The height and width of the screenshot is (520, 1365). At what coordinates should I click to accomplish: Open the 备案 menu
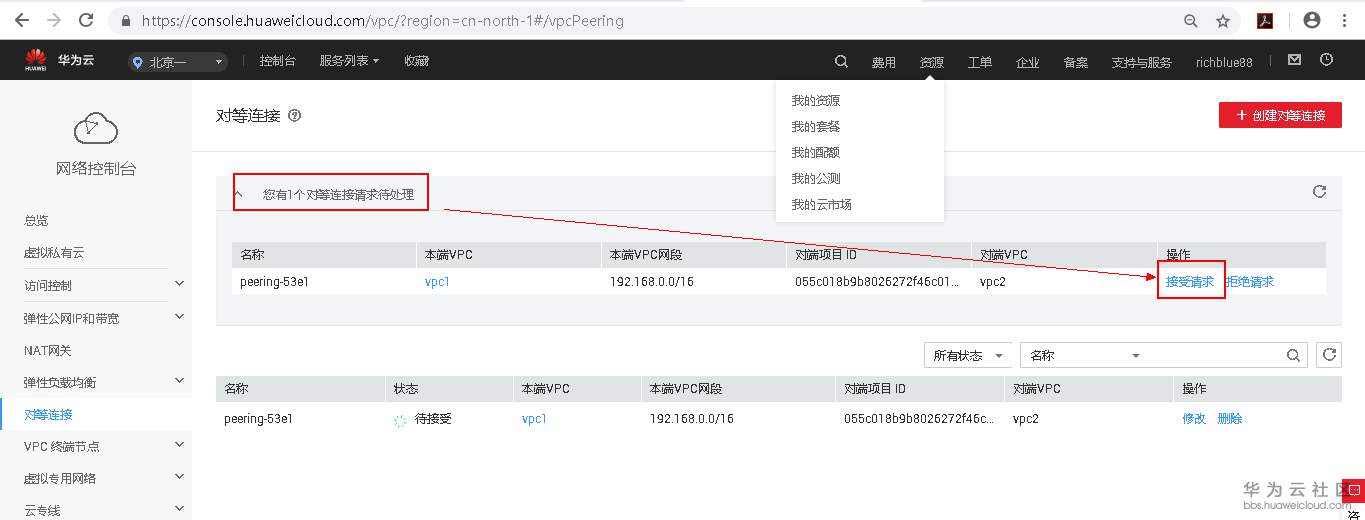(1075, 62)
